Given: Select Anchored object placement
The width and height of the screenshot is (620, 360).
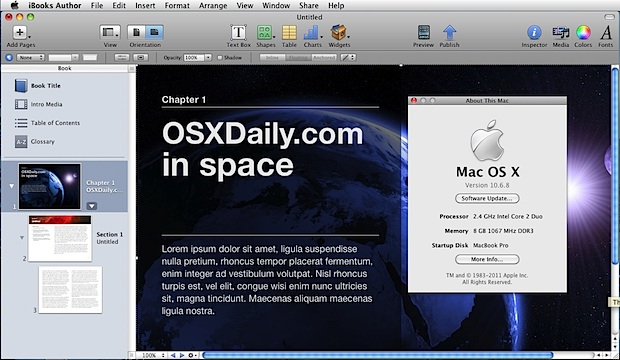Looking at the screenshot, I should tap(324, 58).
